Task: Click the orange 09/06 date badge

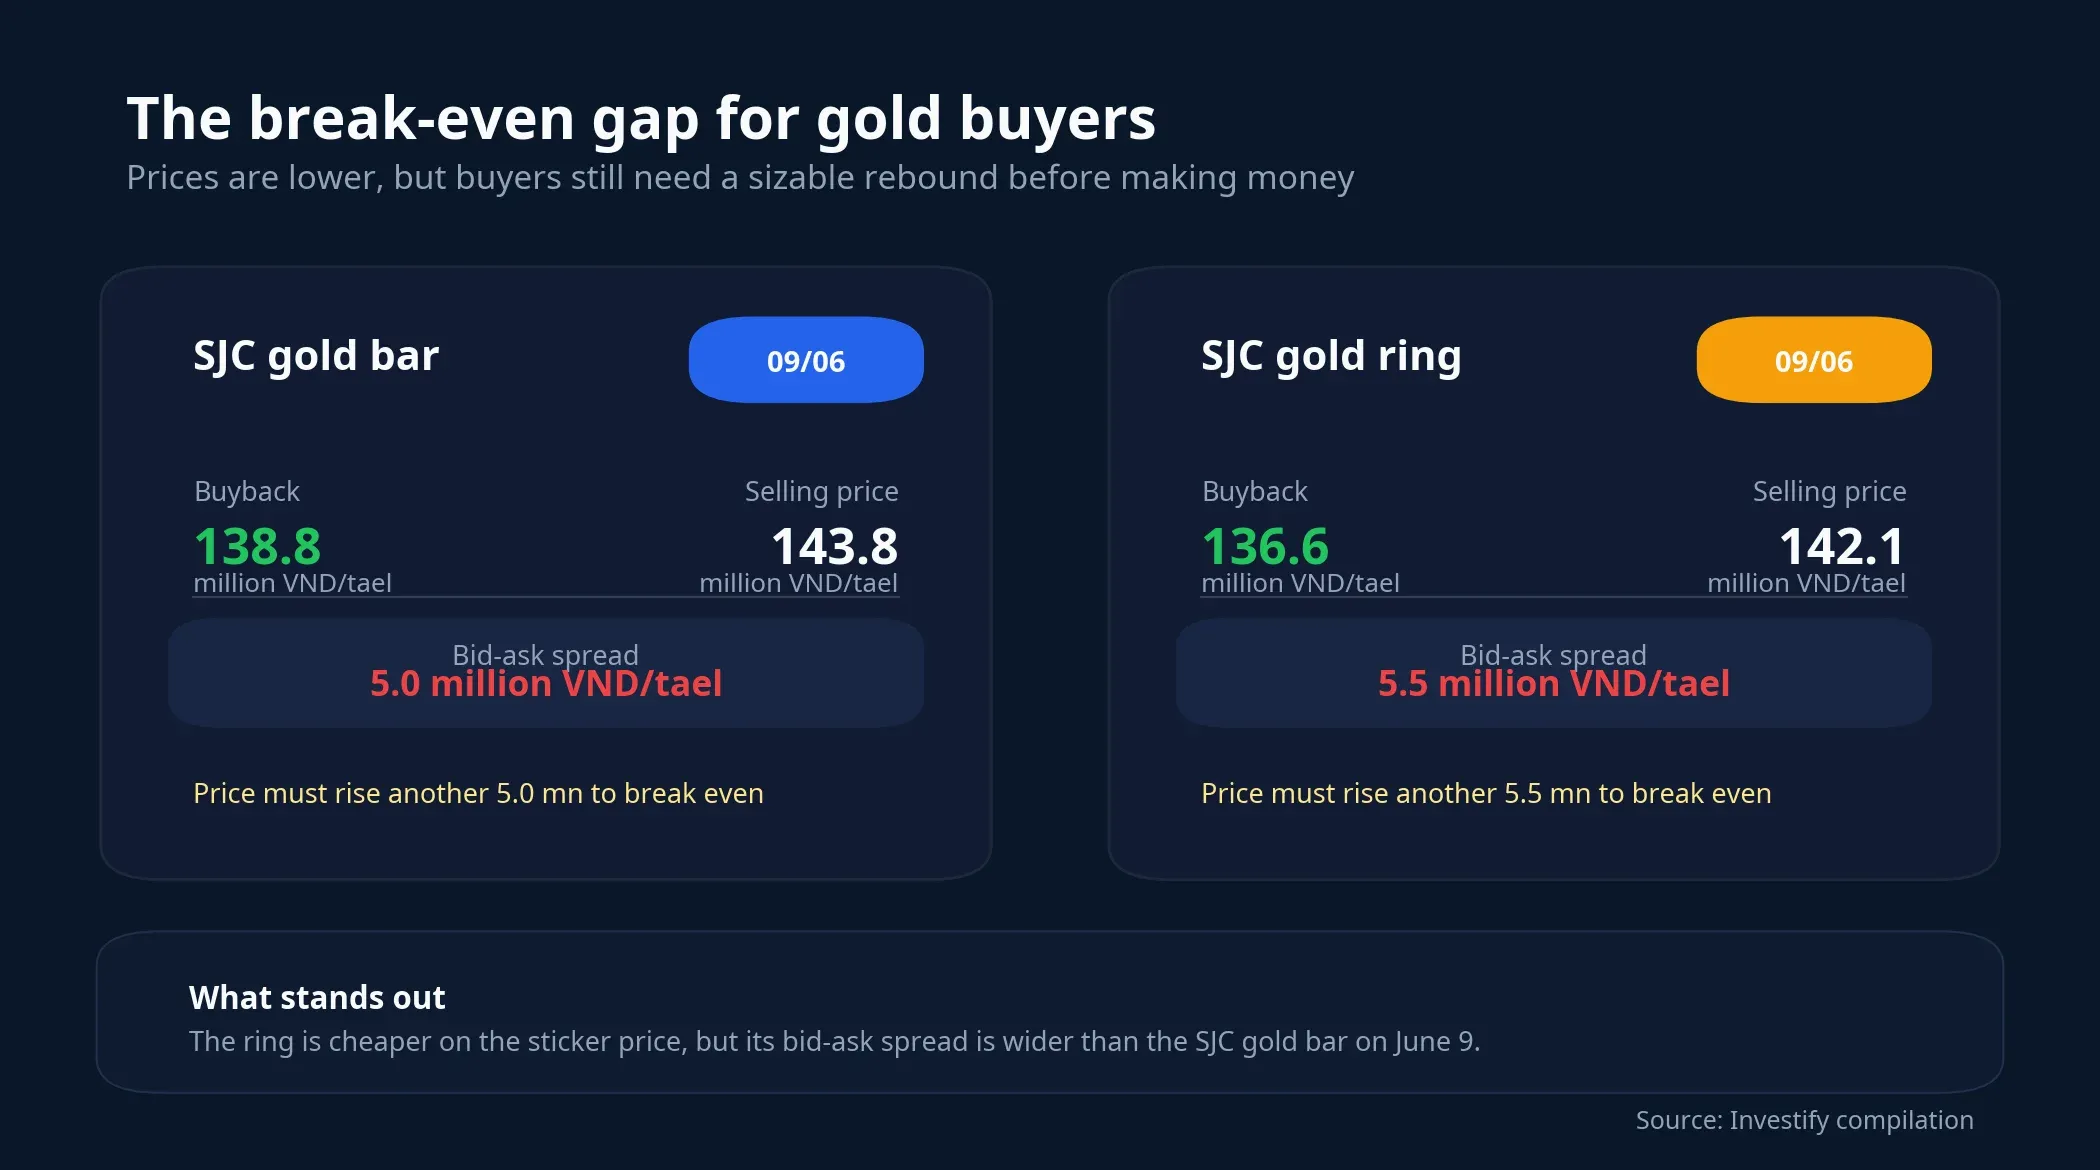Action: pos(1814,360)
